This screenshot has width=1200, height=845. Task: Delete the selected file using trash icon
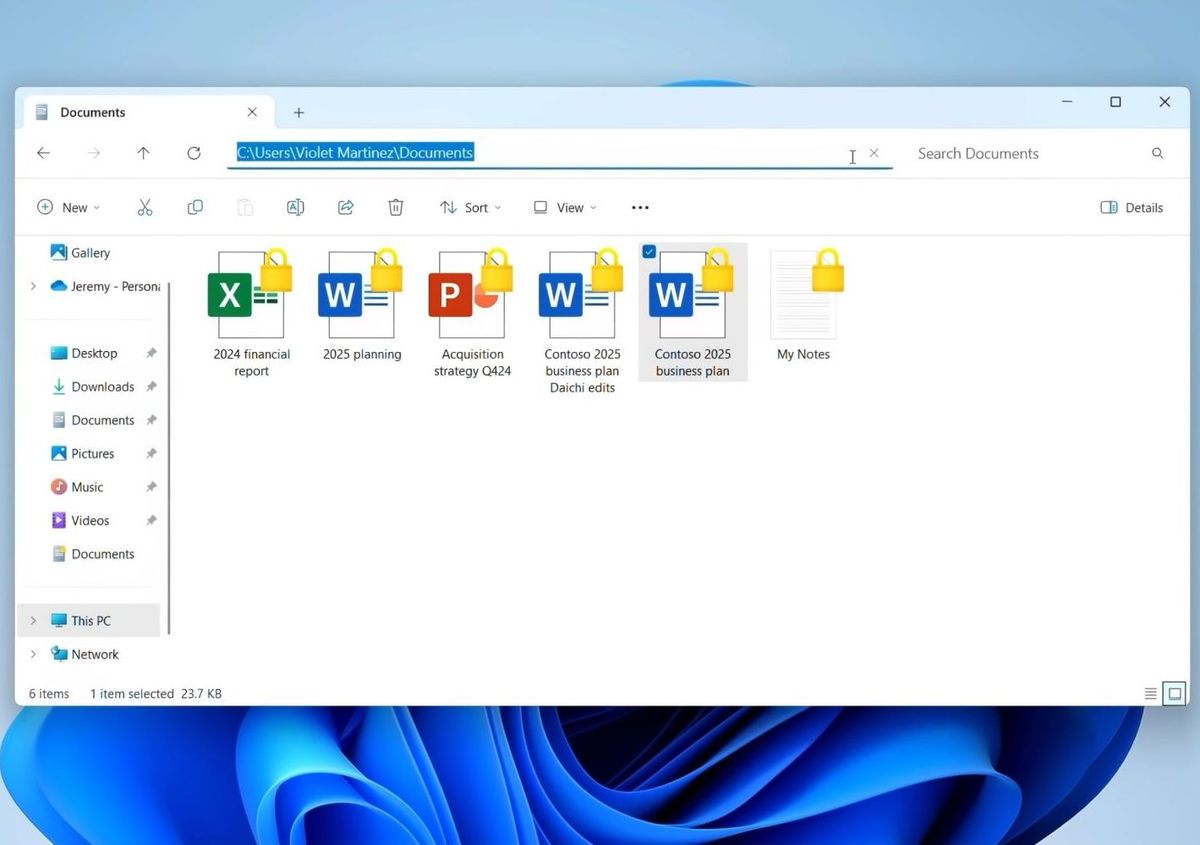pos(395,207)
